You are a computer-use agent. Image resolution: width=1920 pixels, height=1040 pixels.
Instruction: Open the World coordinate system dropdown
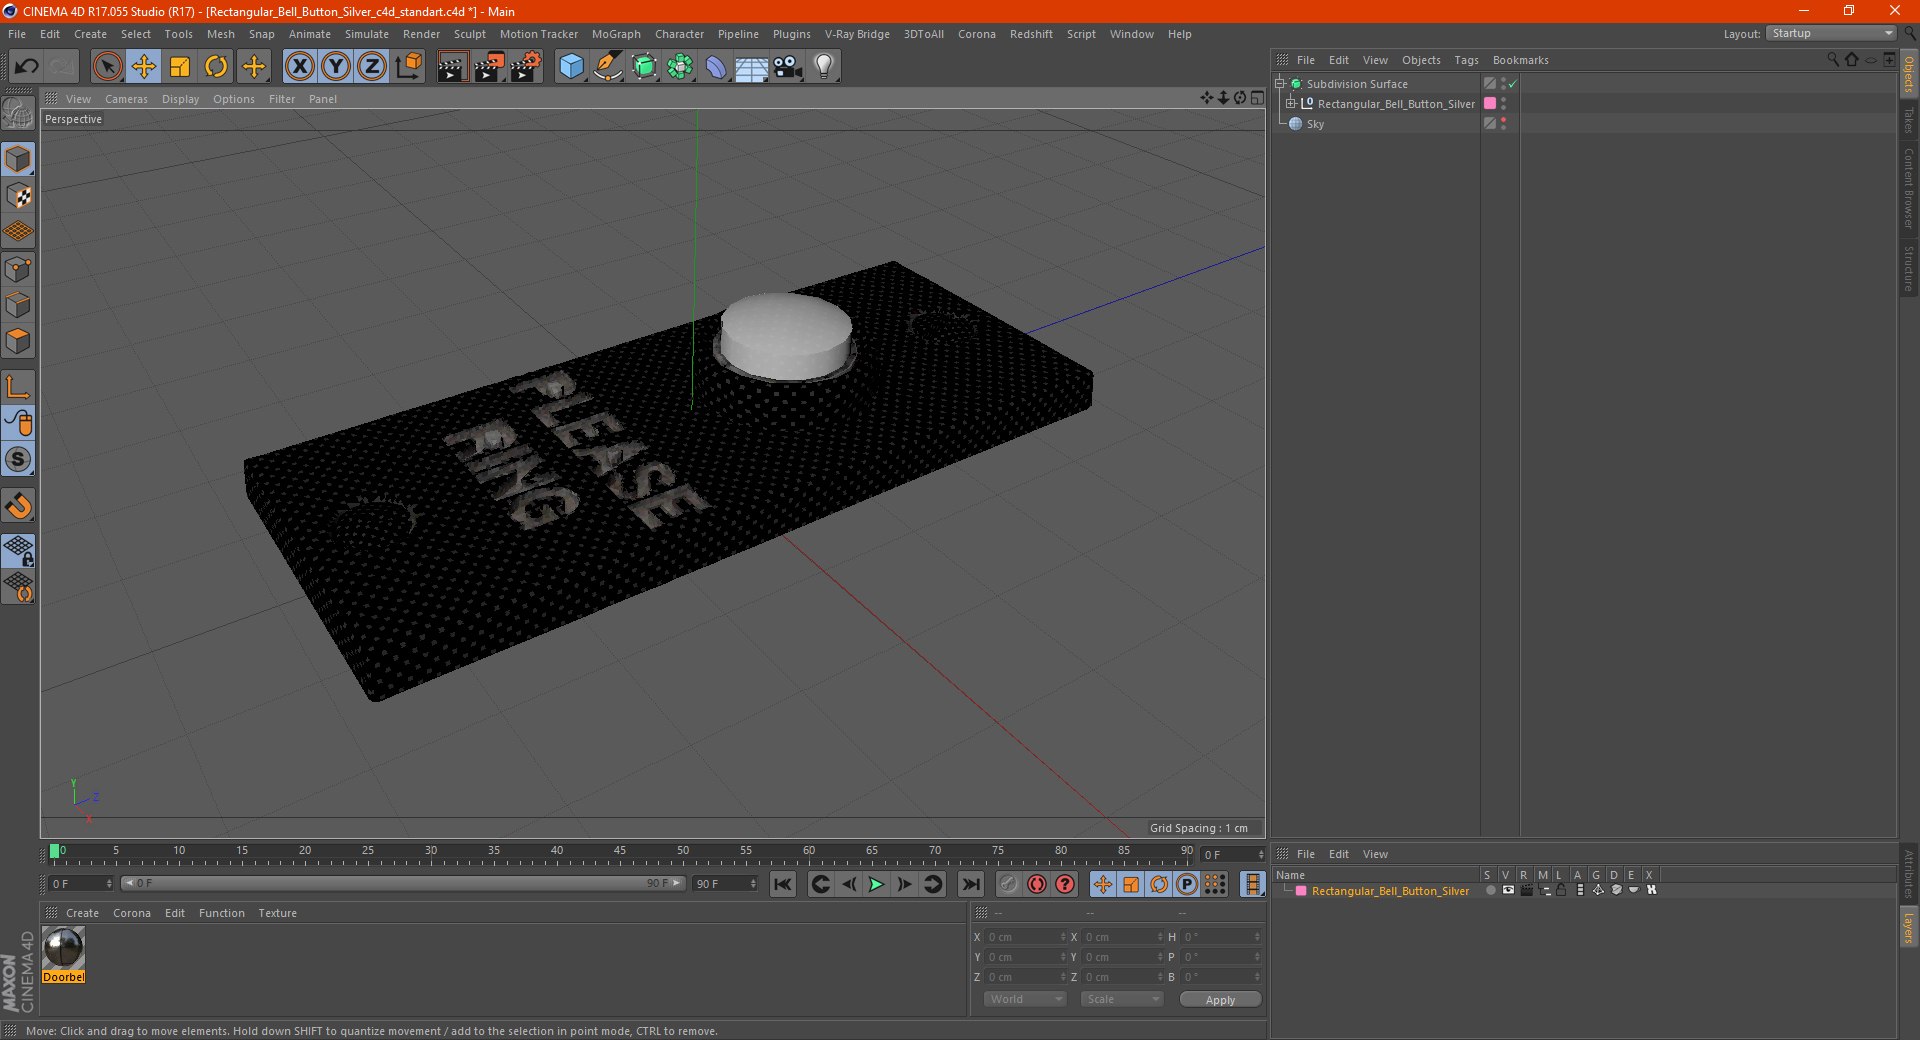coord(1025,999)
